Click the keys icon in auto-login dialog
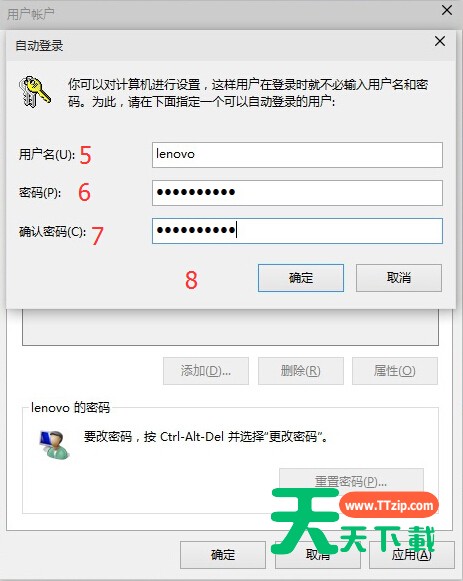 34,92
